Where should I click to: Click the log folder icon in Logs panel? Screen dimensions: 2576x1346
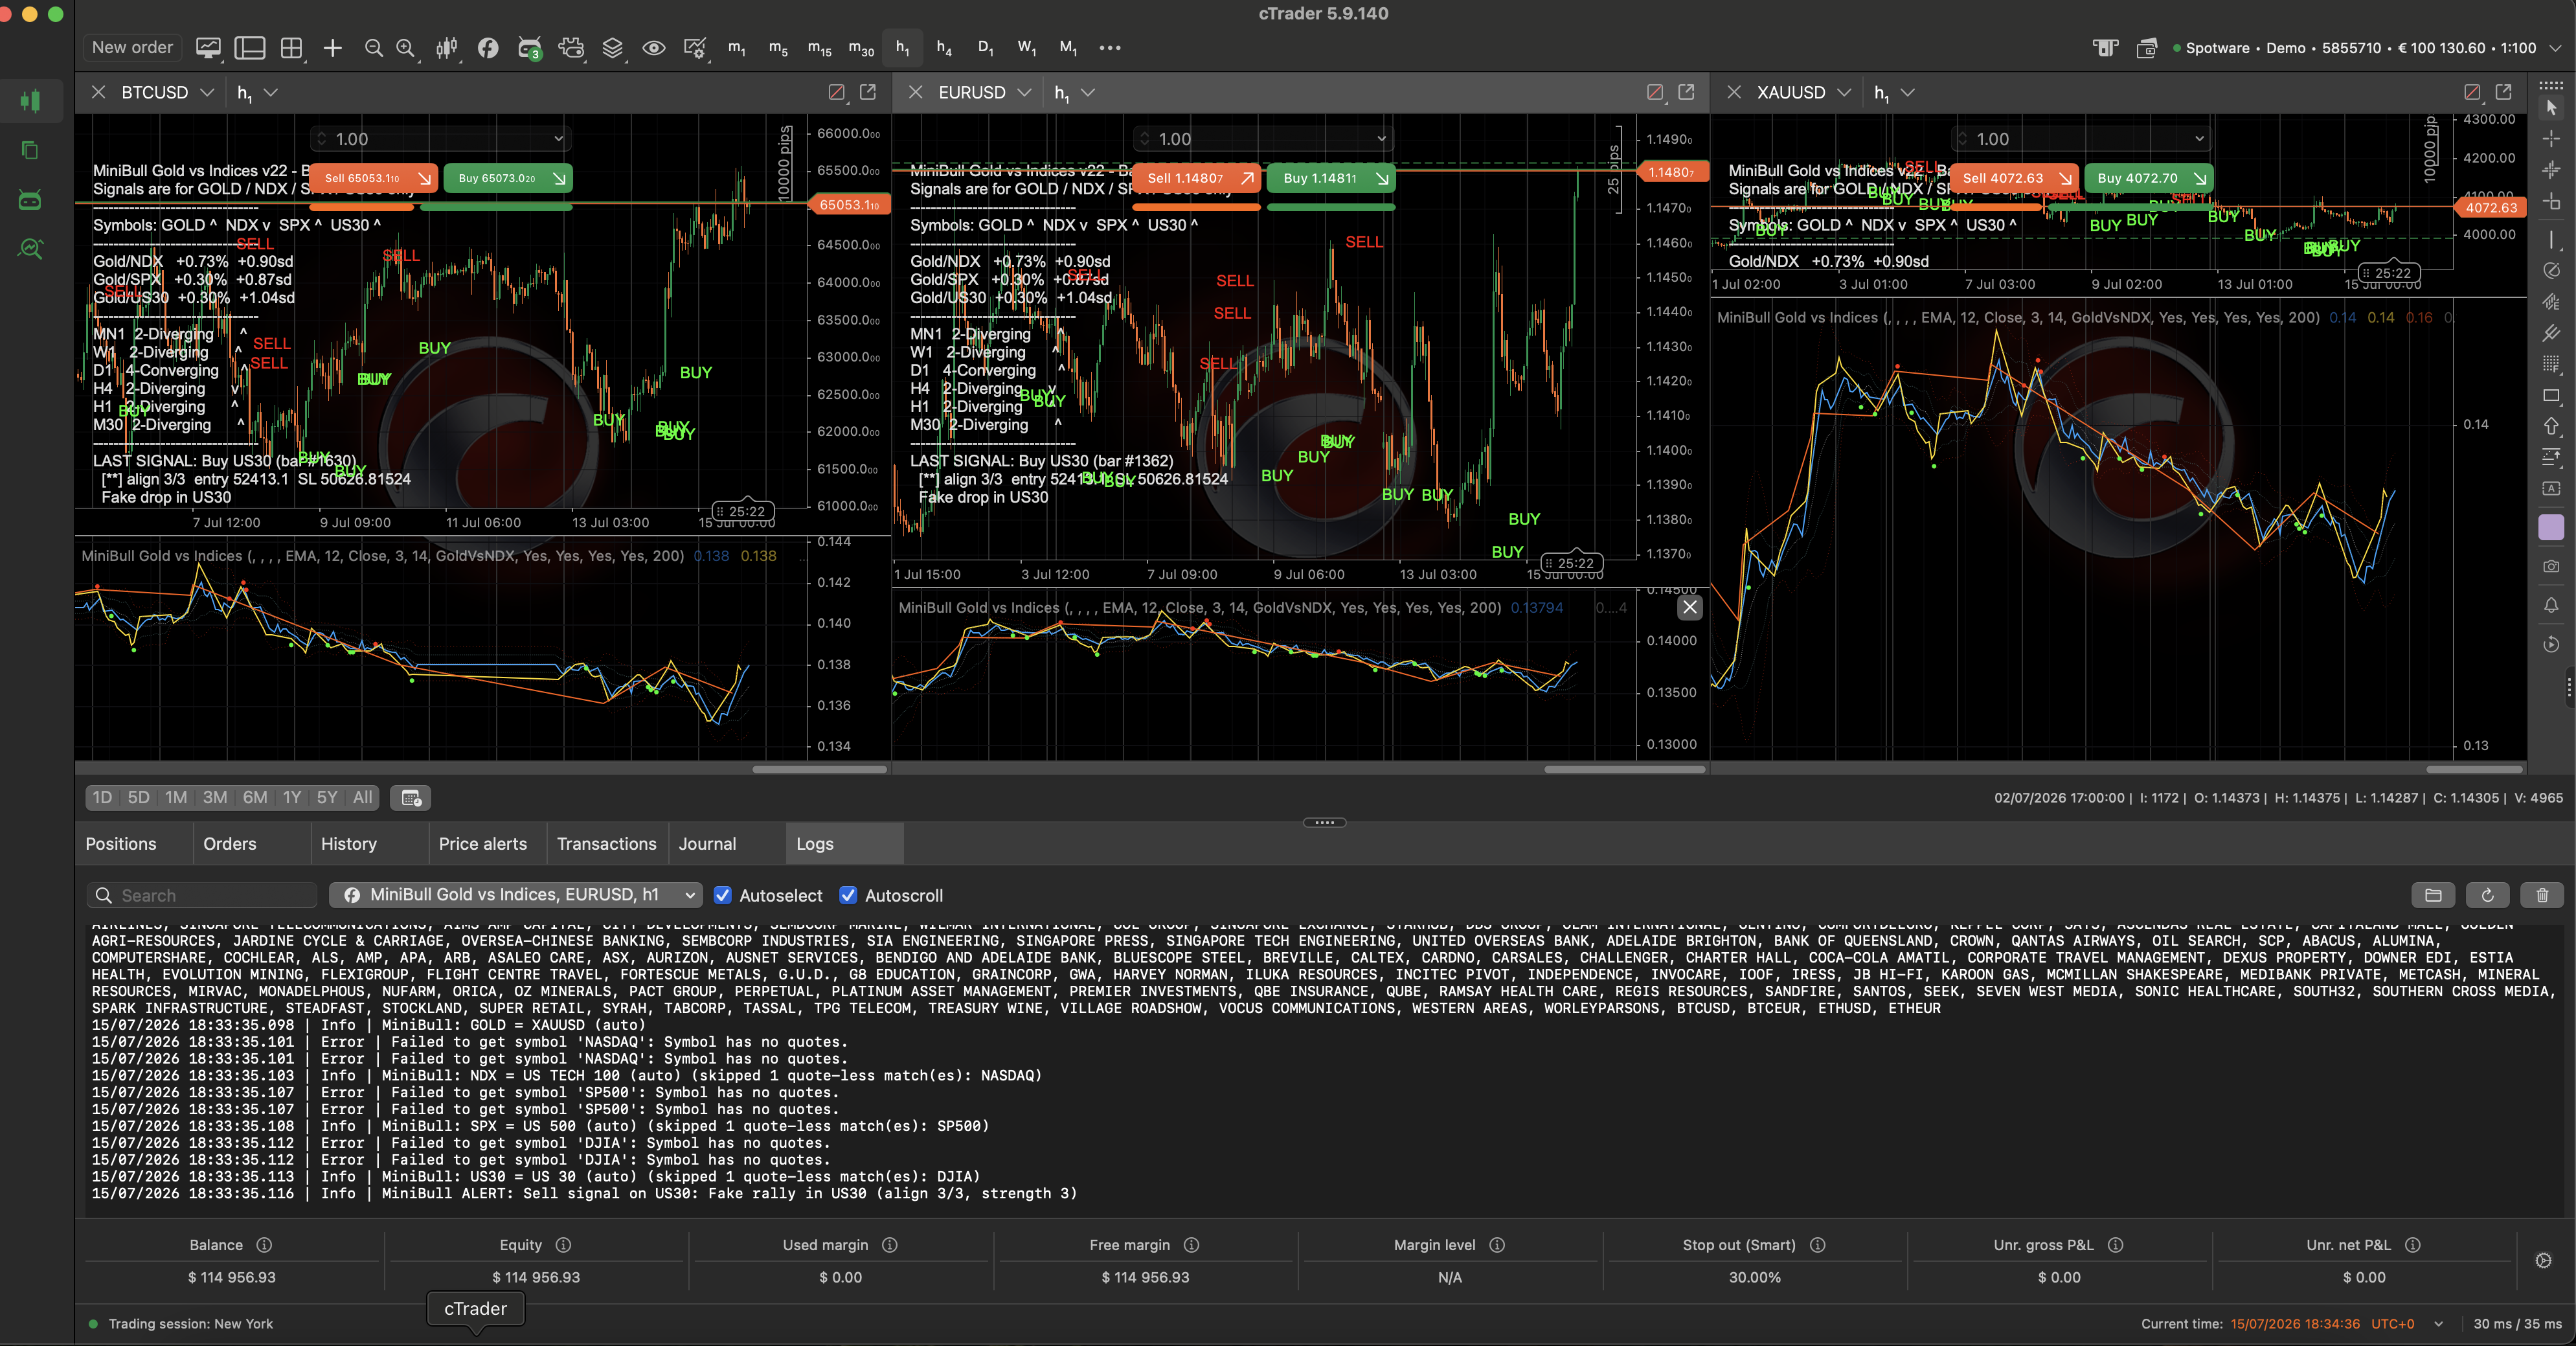[2433, 895]
